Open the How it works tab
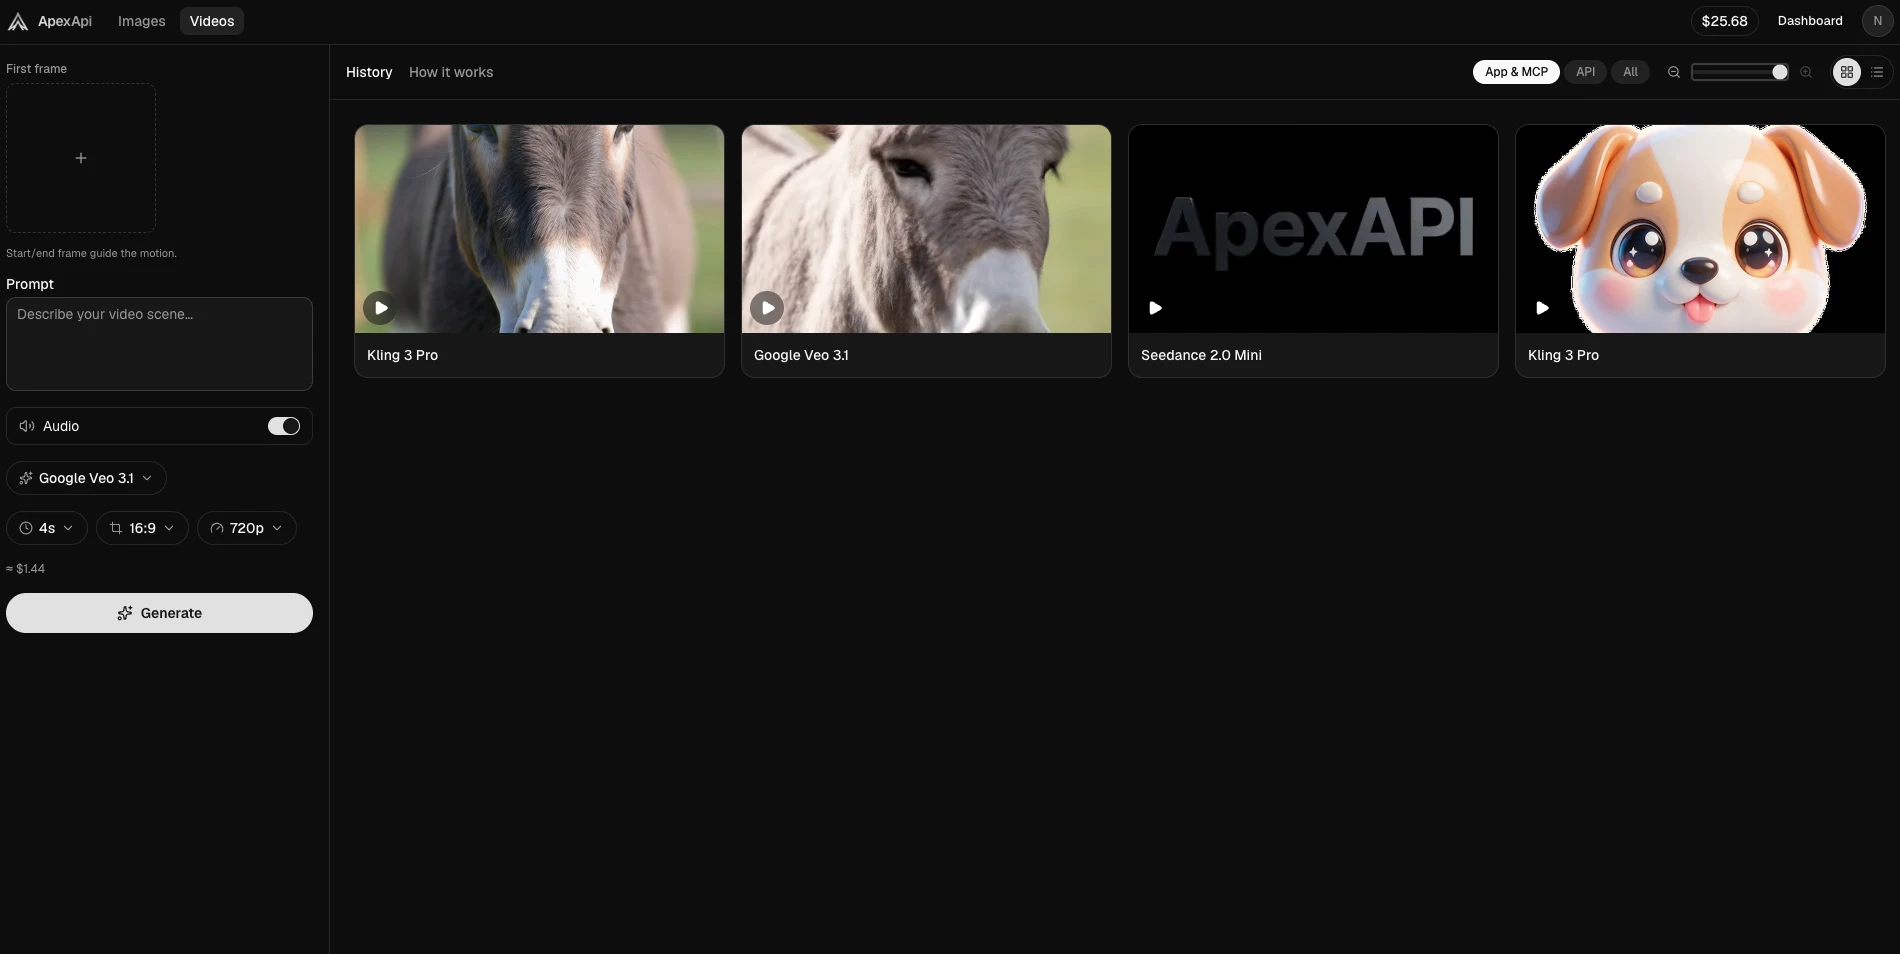Image resolution: width=1900 pixels, height=954 pixels. (451, 72)
